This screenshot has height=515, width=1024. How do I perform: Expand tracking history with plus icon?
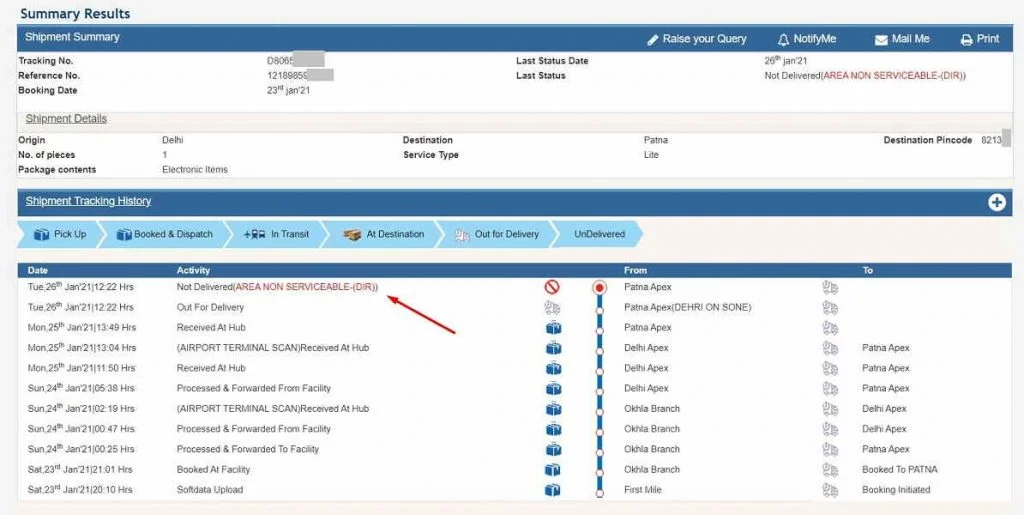click(997, 202)
